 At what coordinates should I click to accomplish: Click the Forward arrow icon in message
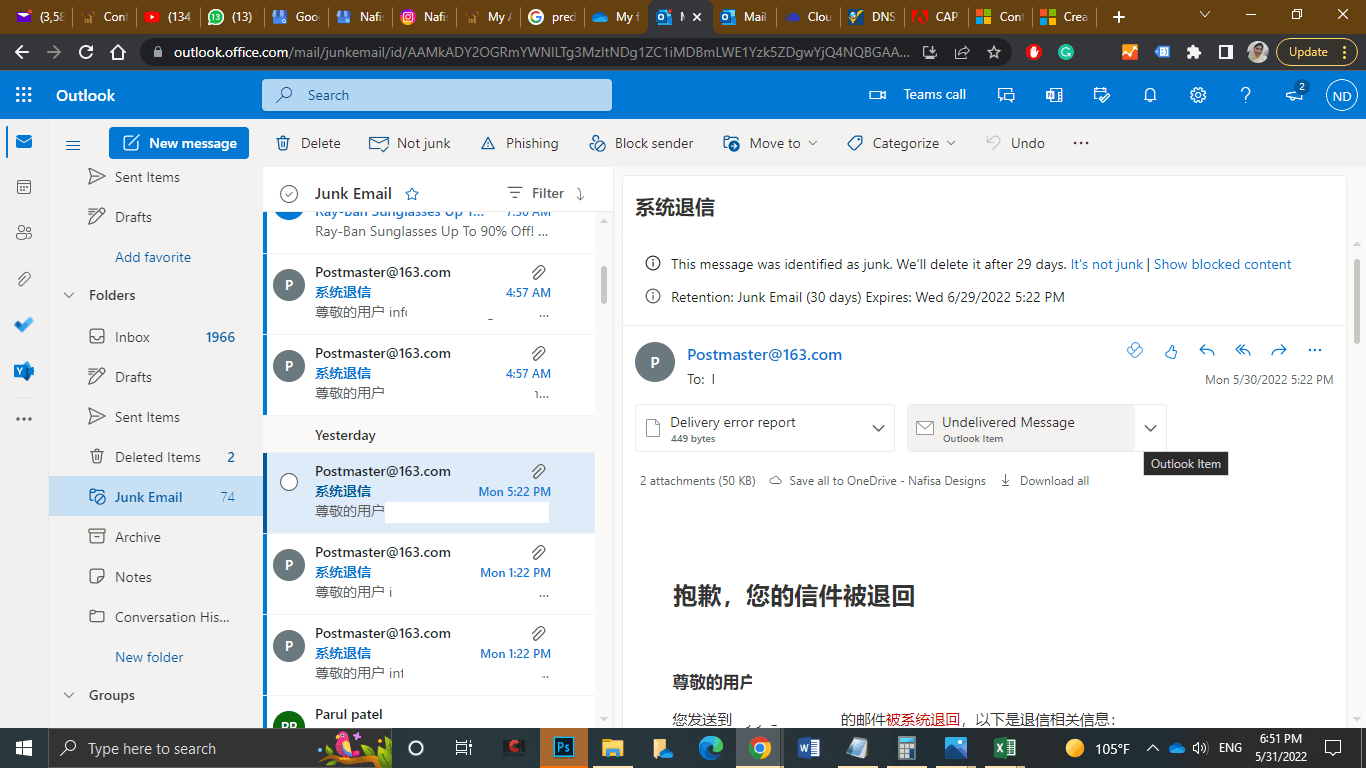pos(1279,351)
